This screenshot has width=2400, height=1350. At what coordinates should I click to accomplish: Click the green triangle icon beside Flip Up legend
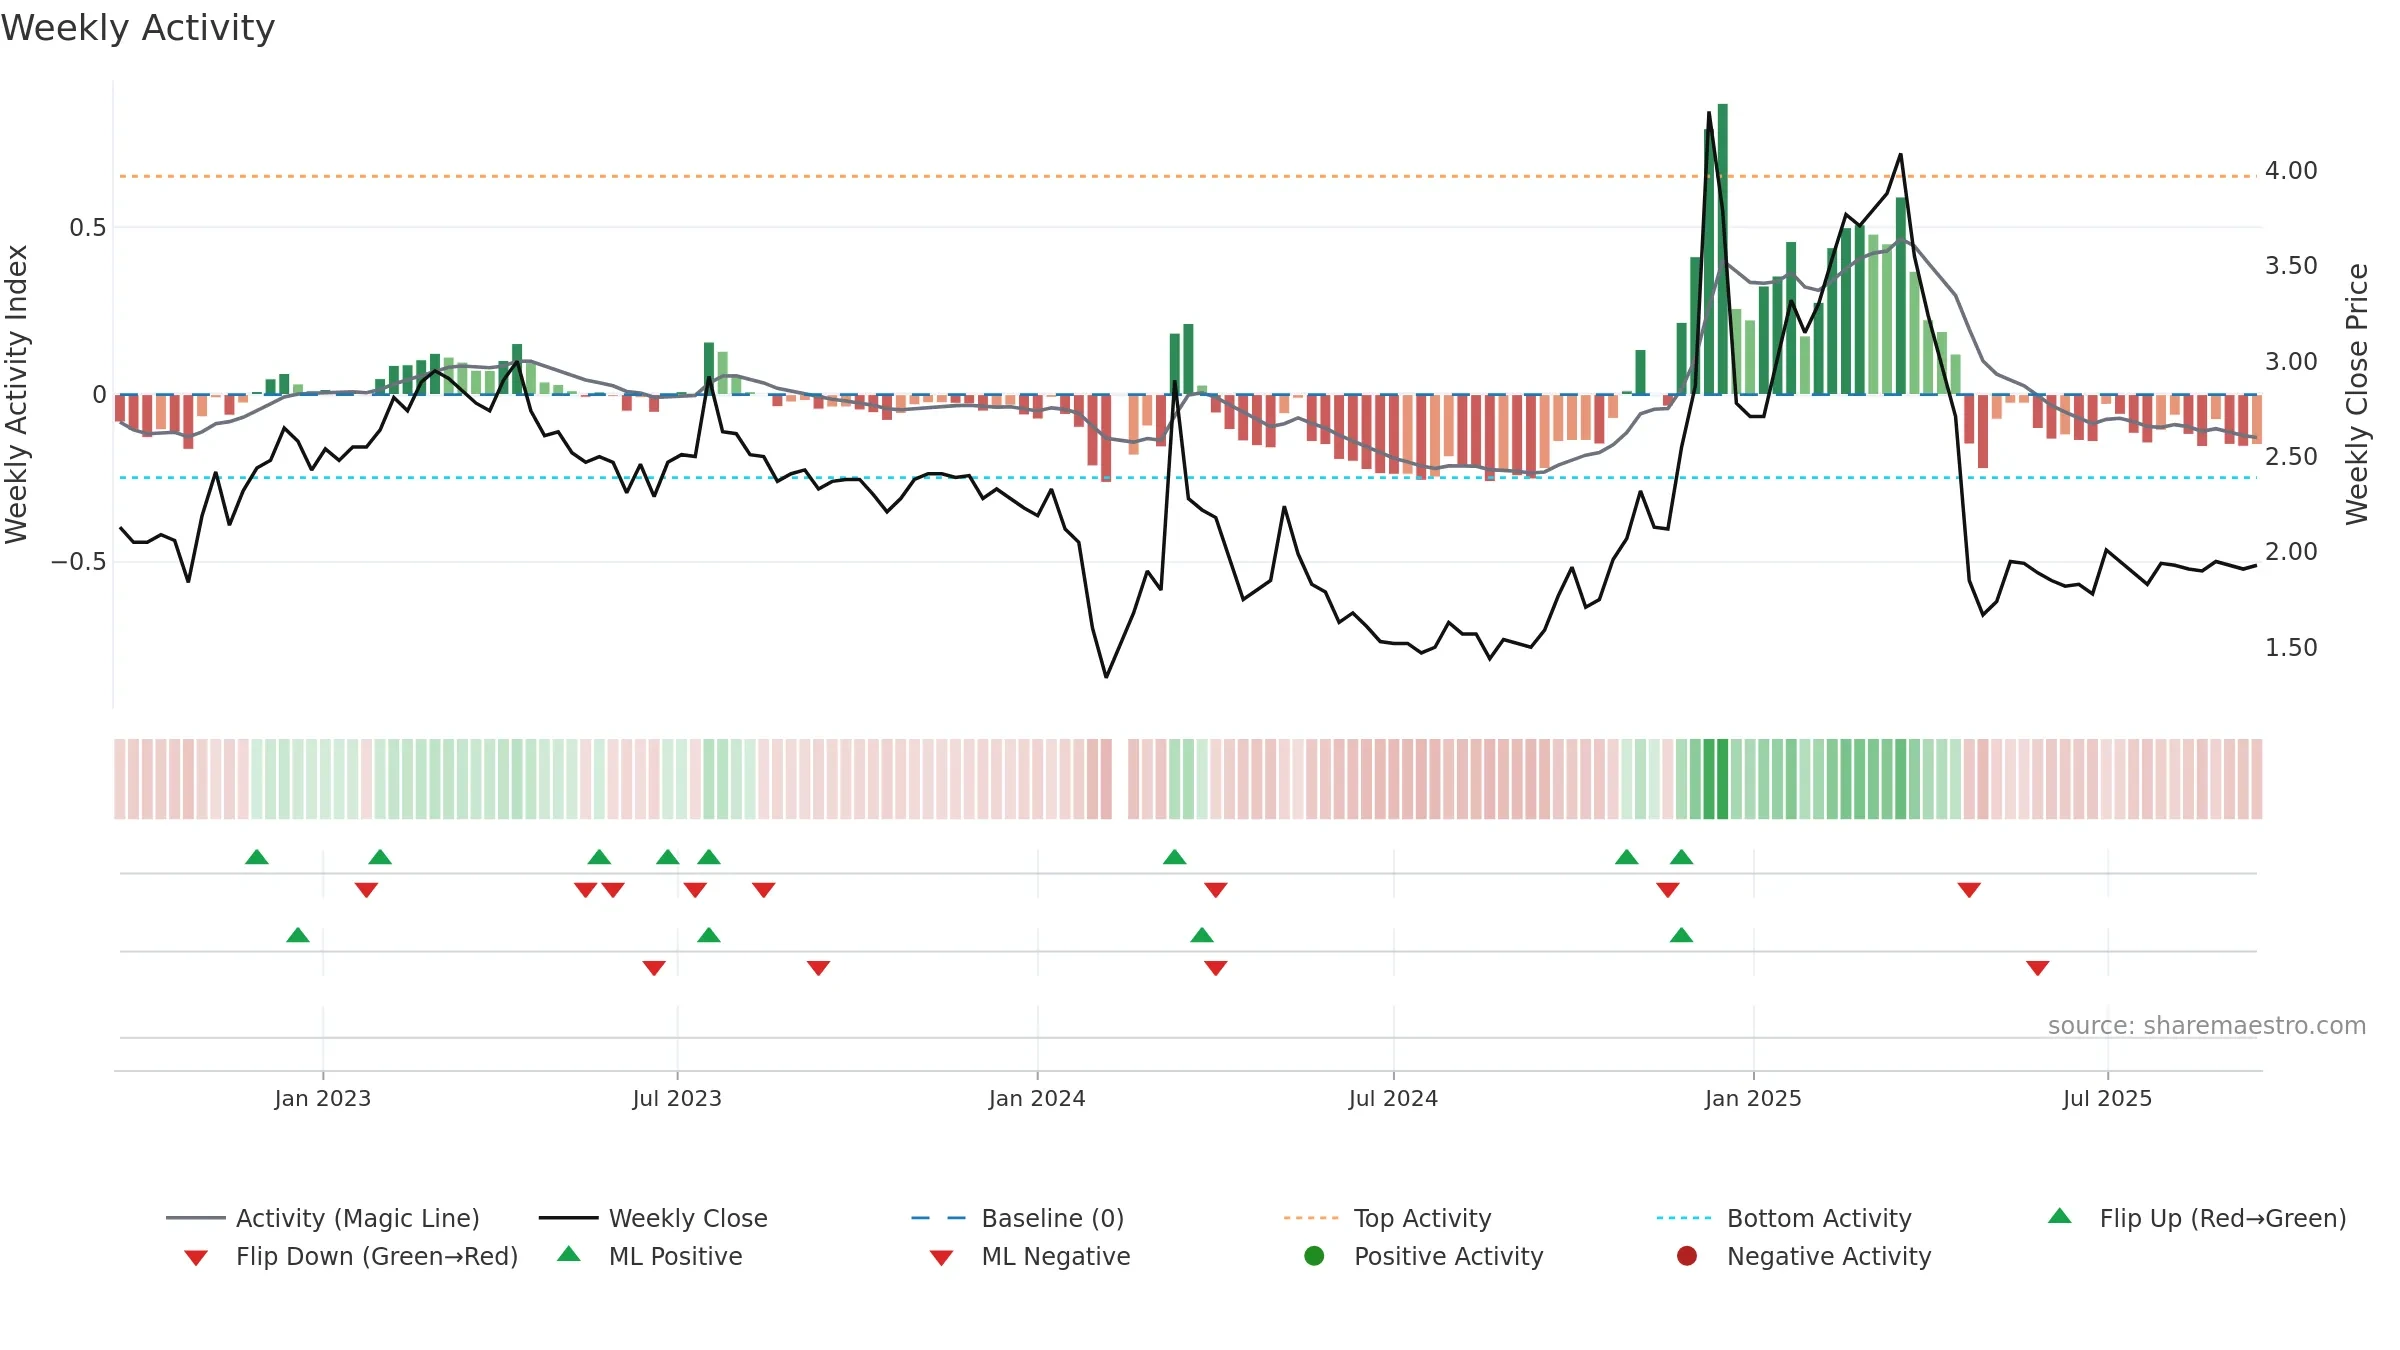[2060, 1216]
